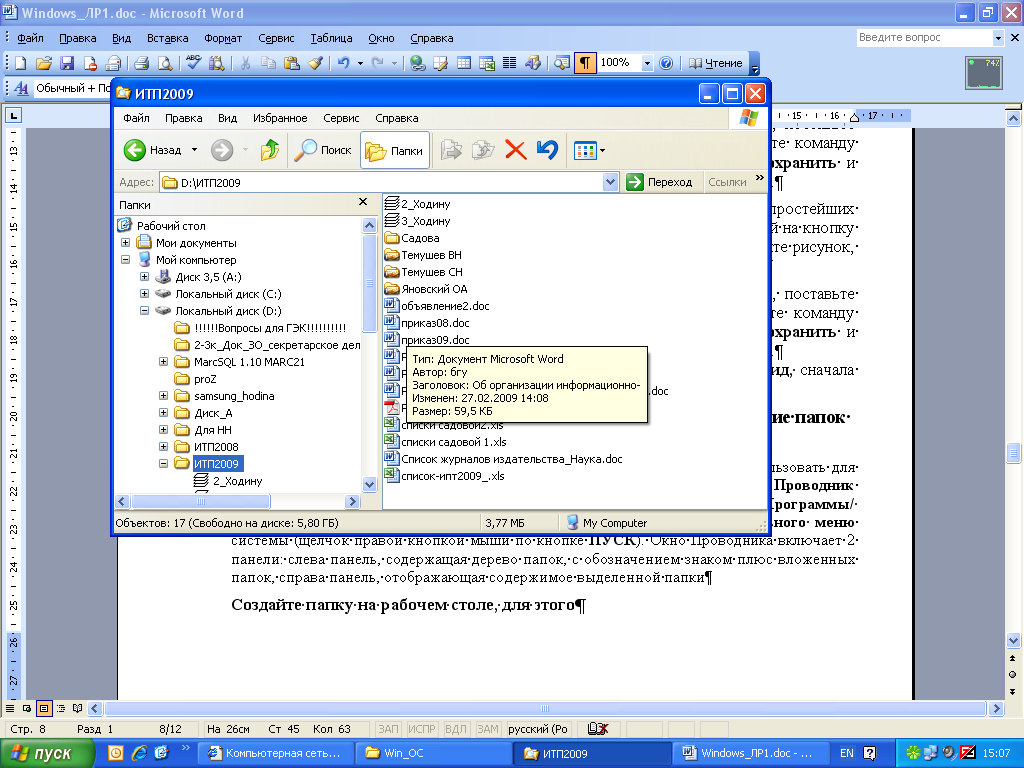Insert a hyperlink via Word toolbar

pyautogui.click(x=418, y=63)
